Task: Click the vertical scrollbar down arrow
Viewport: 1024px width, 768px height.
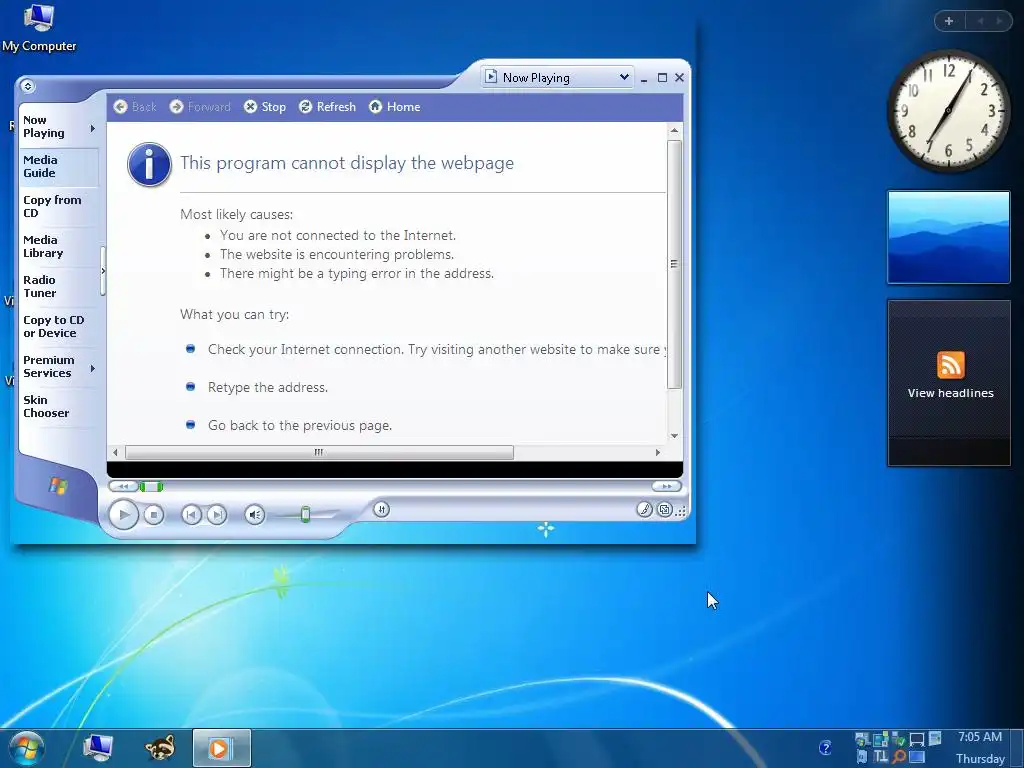Action: 675,436
